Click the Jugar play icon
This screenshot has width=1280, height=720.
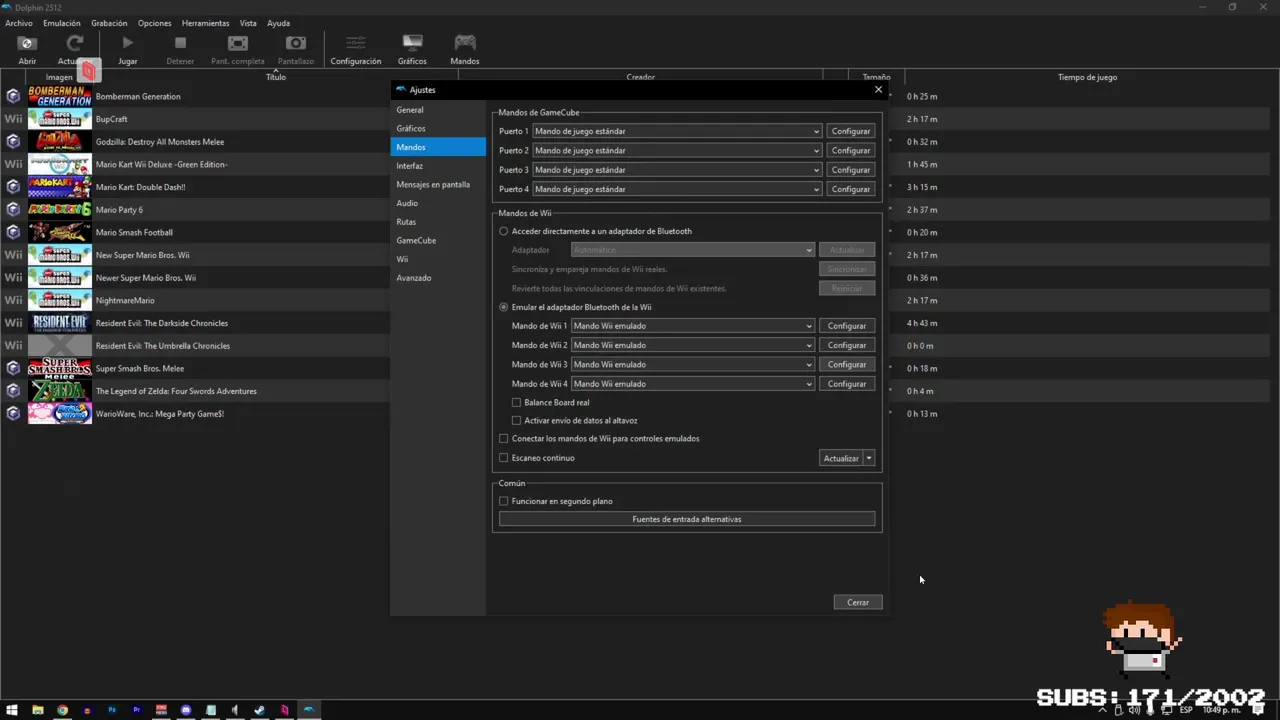[127, 43]
